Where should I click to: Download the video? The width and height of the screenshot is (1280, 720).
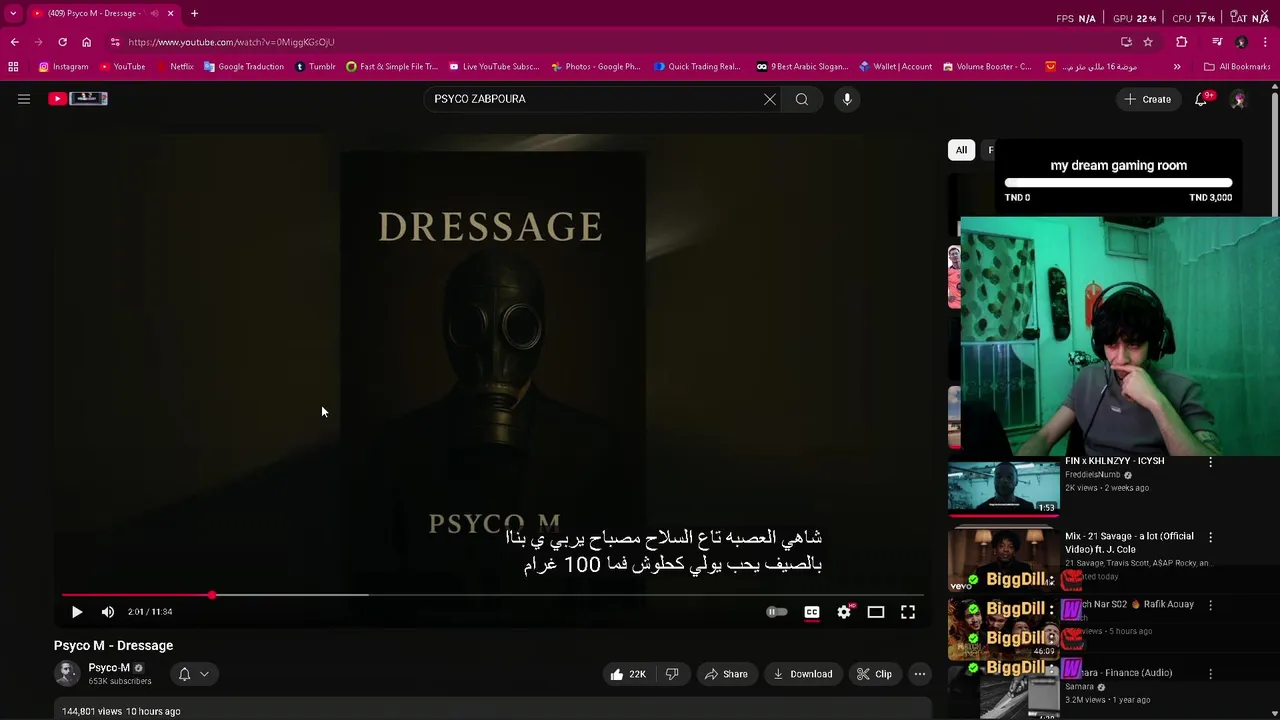coord(803,674)
